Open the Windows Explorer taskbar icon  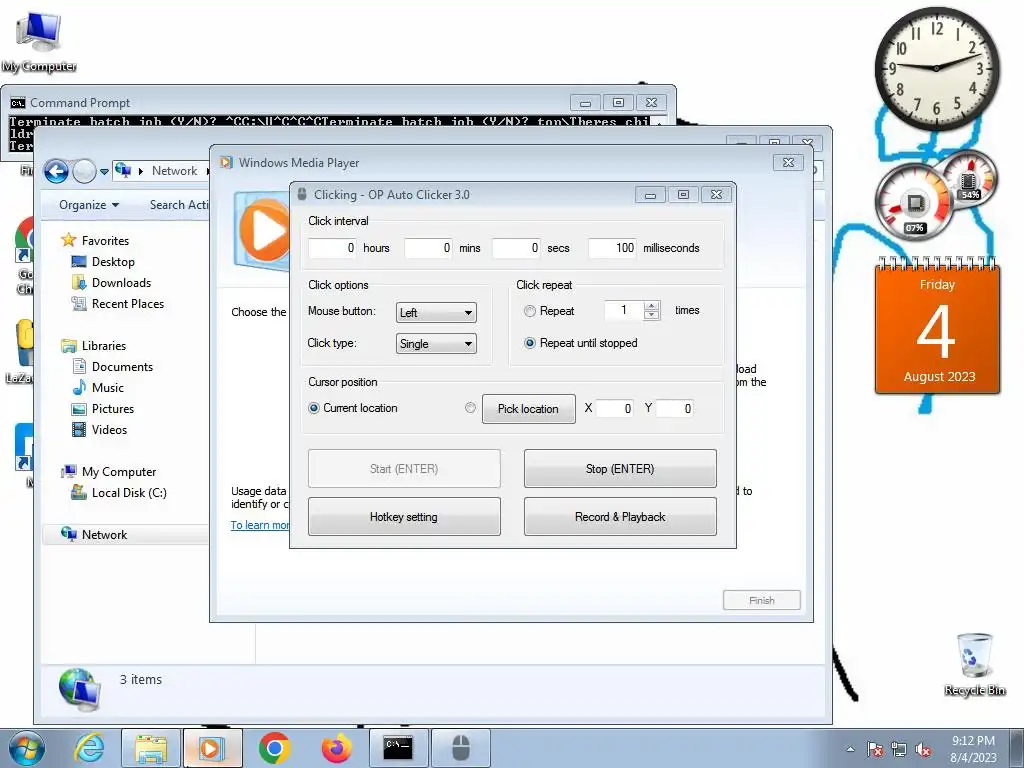[x=150, y=748]
